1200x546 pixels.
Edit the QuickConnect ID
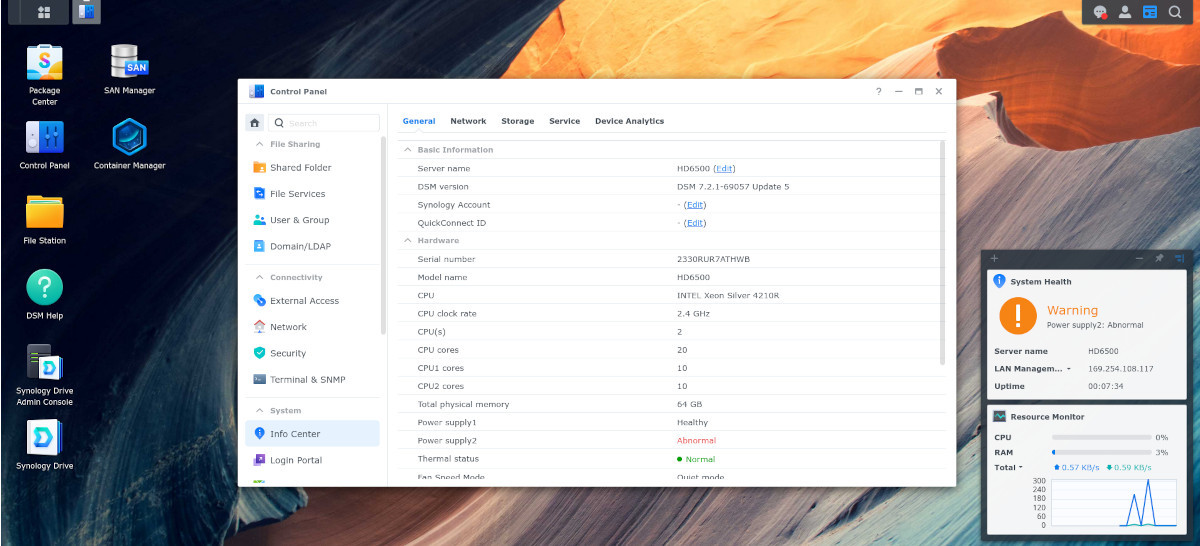695,223
